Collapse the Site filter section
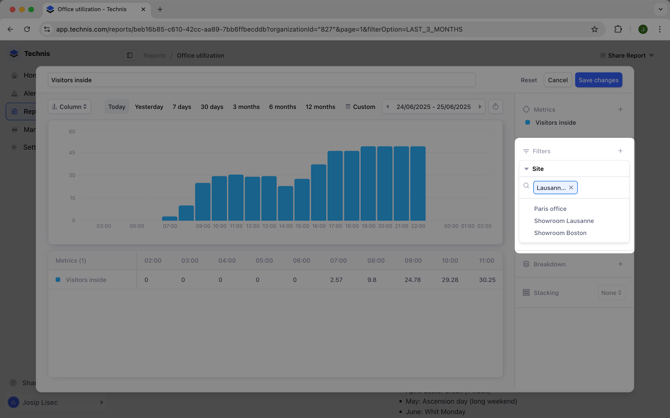The height and width of the screenshot is (418, 670). pos(527,169)
